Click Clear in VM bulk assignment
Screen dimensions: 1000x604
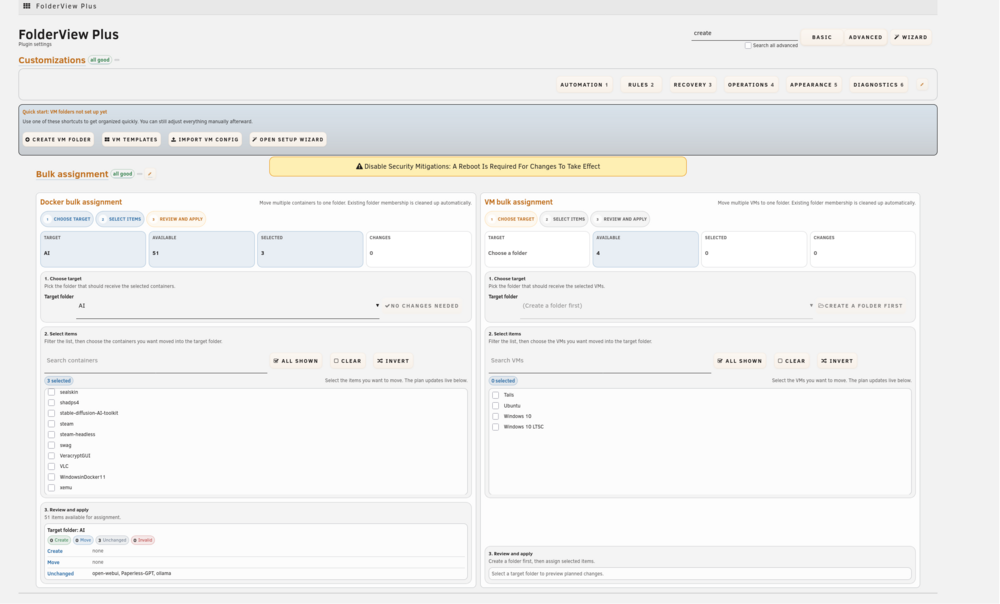click(791, 361)
